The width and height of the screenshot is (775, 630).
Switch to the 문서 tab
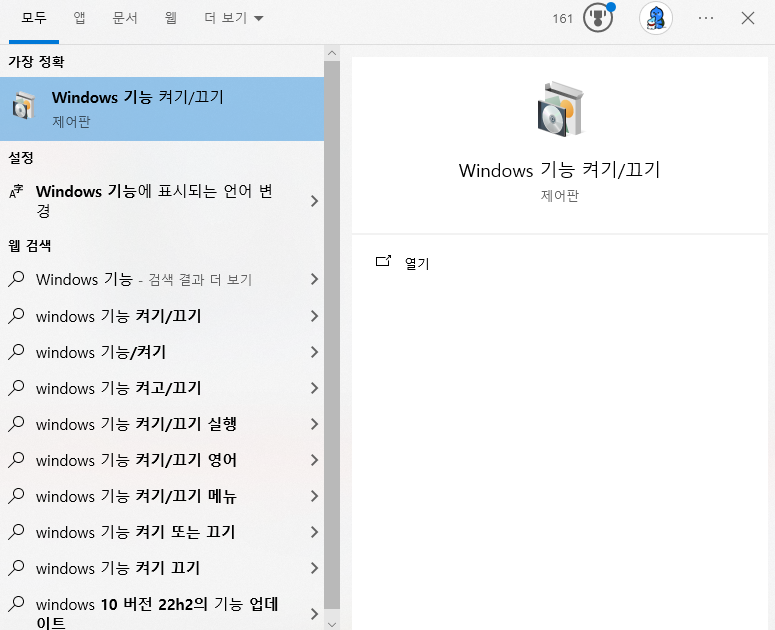[125, 18]
